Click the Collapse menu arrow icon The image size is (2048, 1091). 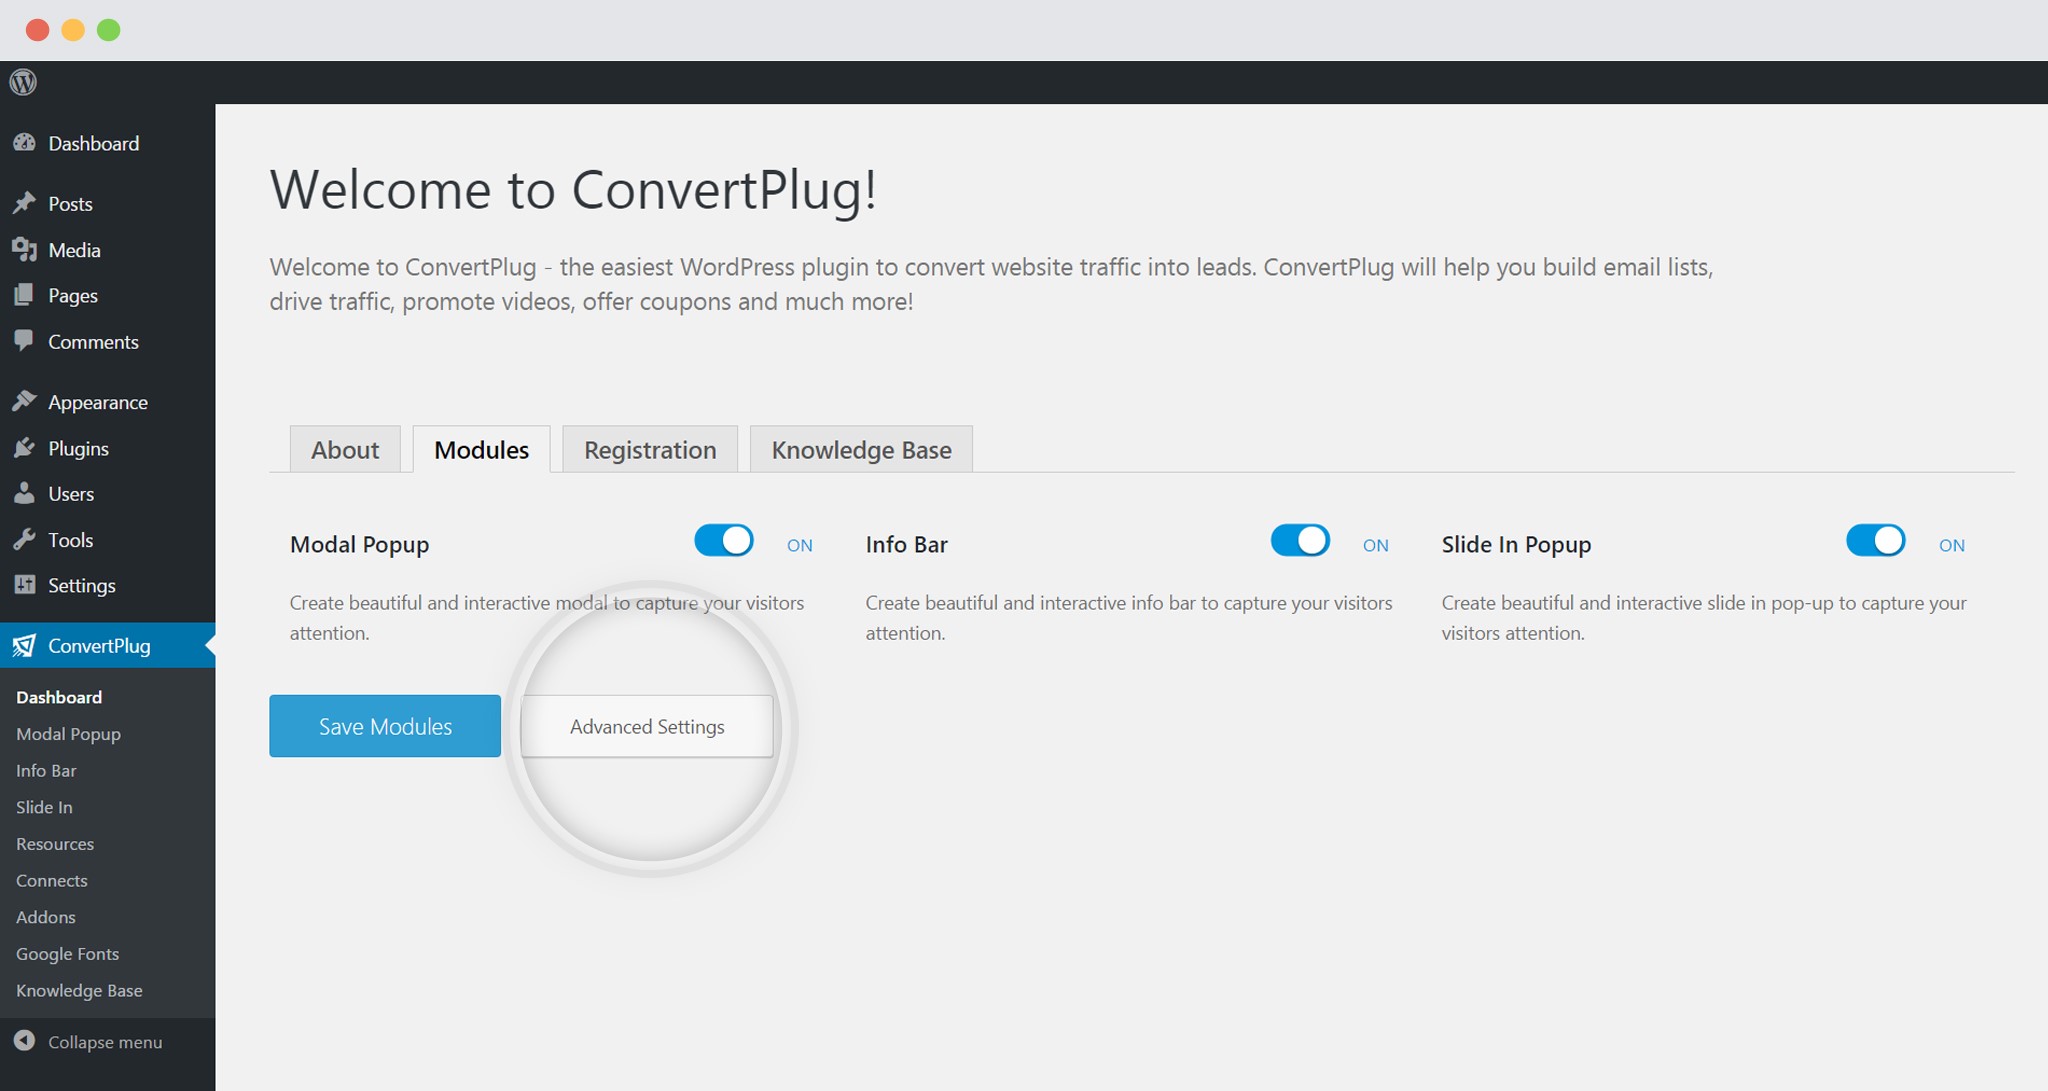click(24, 1040)
